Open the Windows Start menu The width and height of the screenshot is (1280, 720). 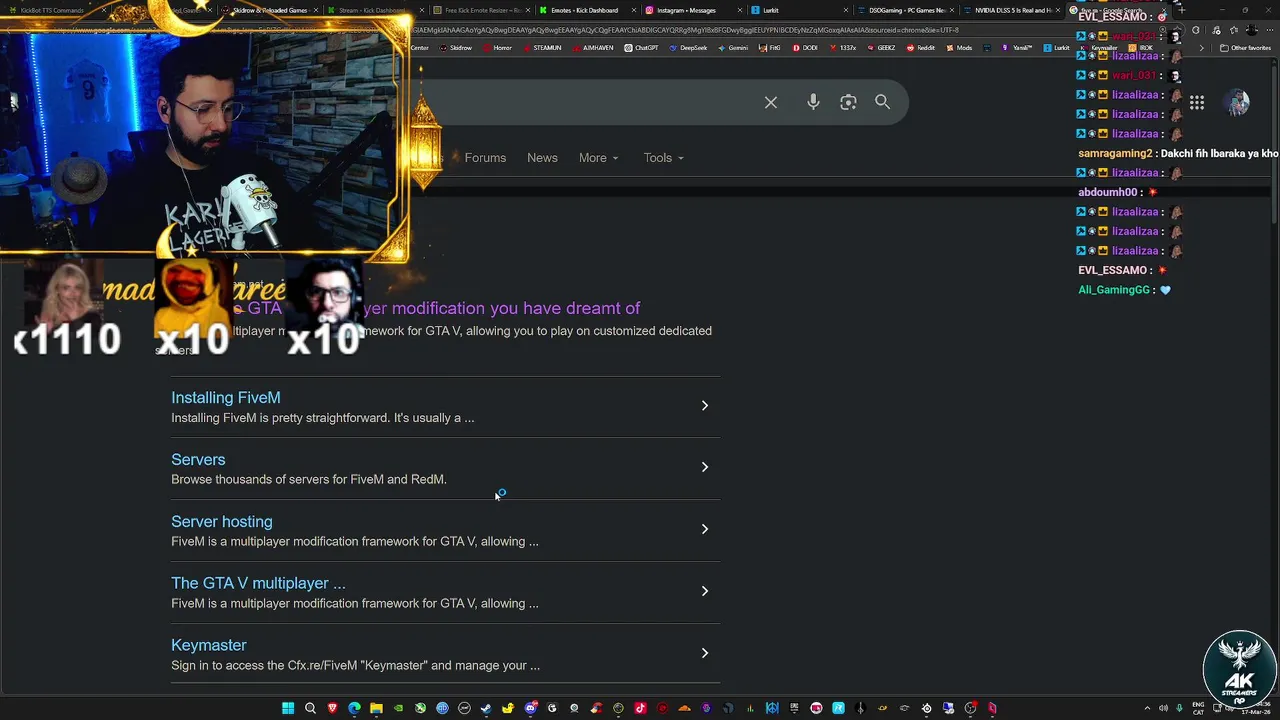pos(288,708)
